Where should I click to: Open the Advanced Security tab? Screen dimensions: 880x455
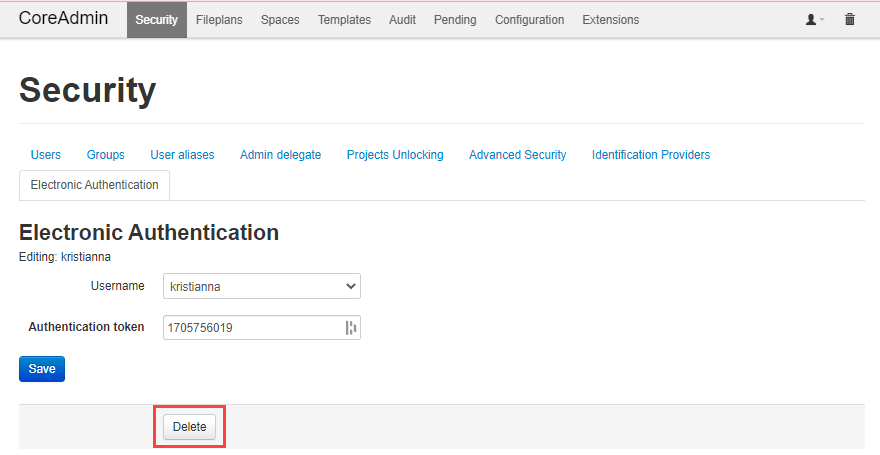coord(517,155)
